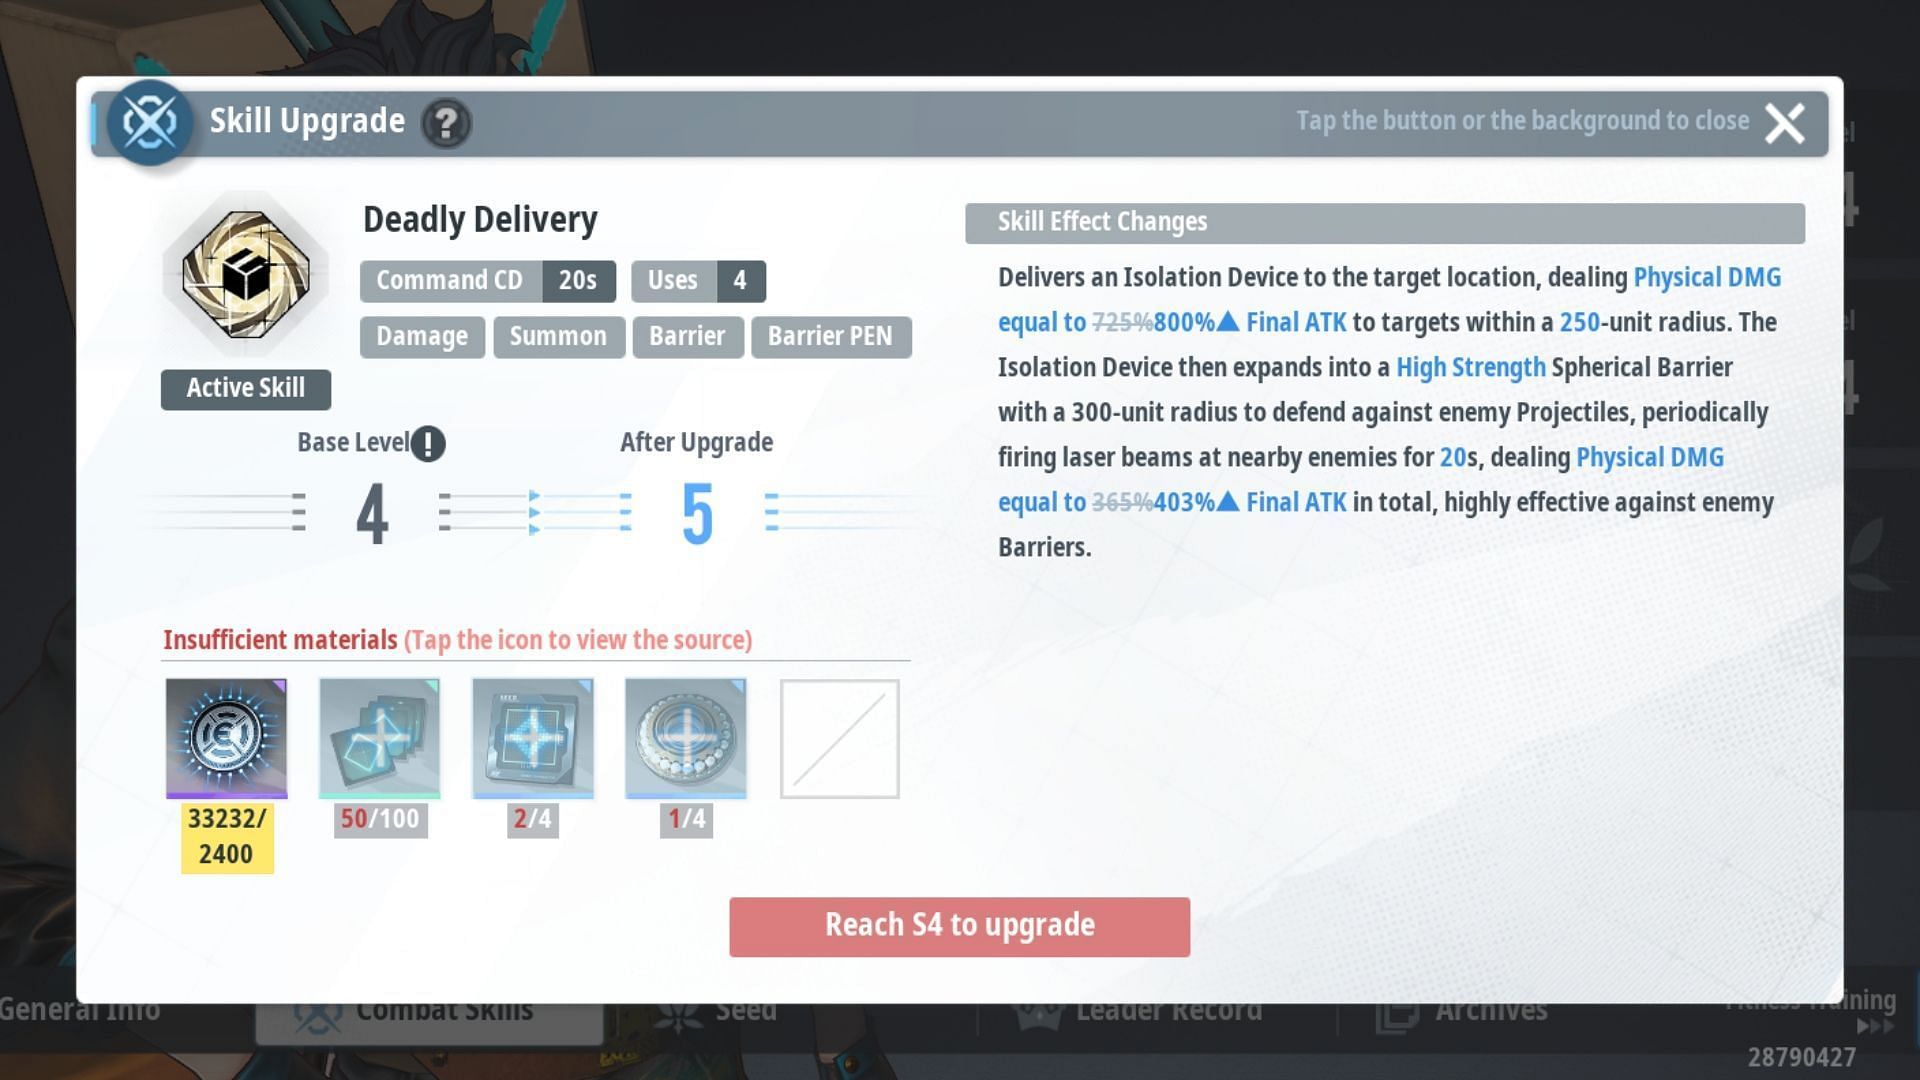Click the second material icon 50/100
This screenshot has width=1920, height=1080.
pos(378,738)
